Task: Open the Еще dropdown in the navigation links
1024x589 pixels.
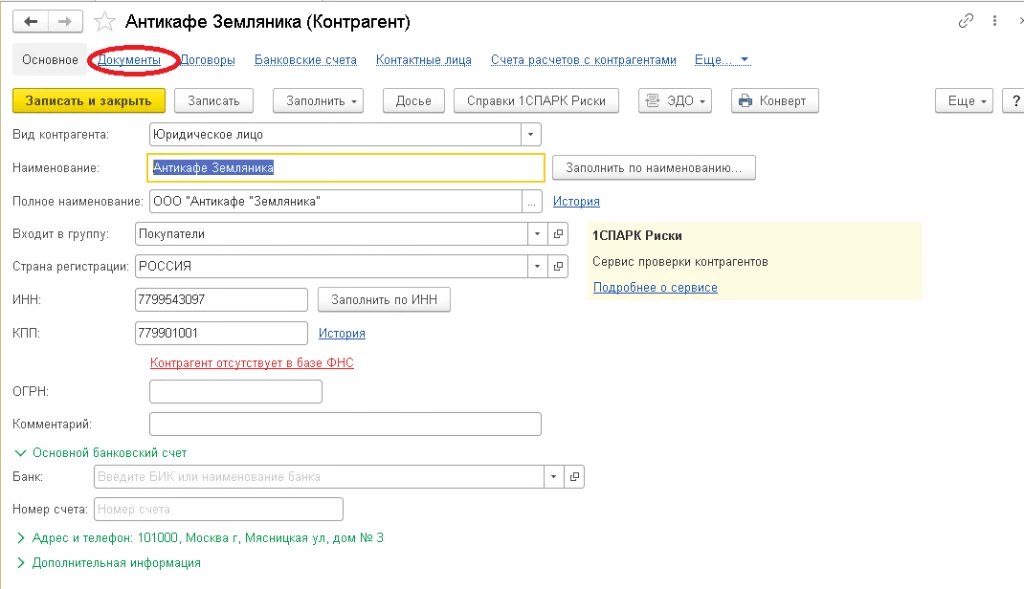Action: tap(722, 60)
